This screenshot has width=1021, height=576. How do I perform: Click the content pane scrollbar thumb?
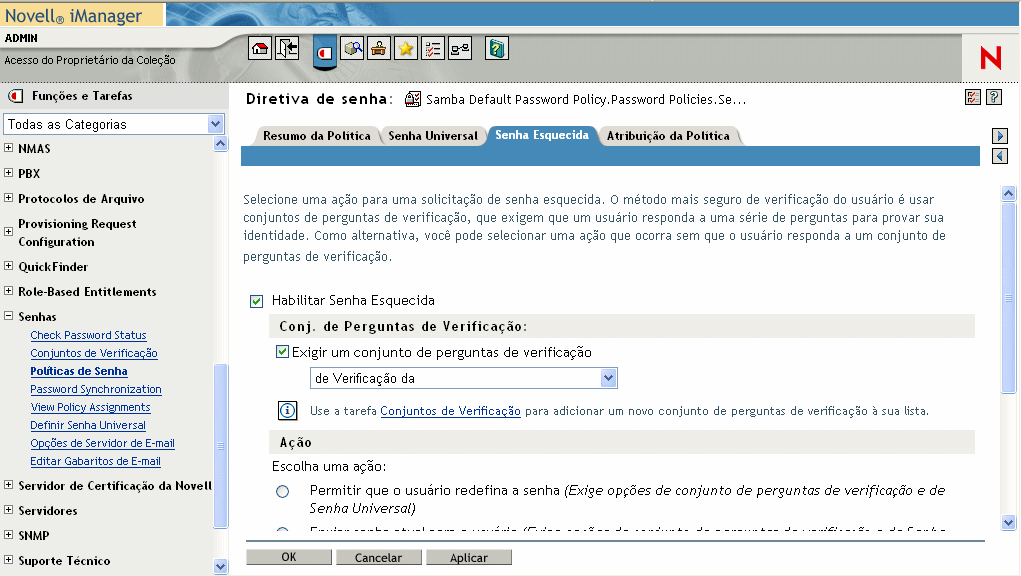pyautogui.click(x=1009, y=297)
